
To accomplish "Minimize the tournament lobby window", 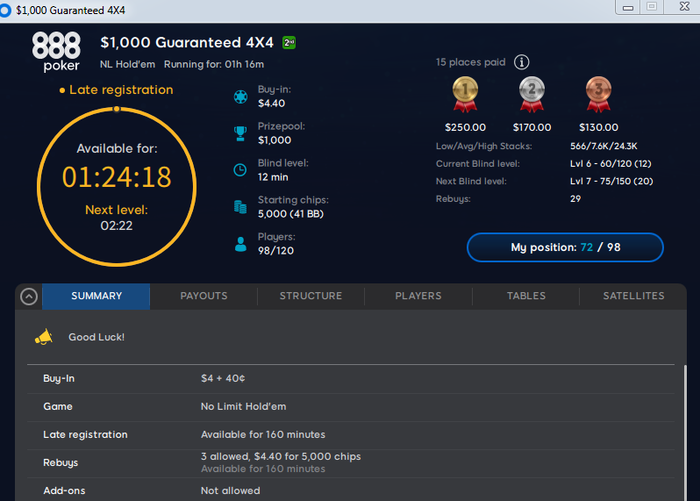I will [x=628, y=8].
